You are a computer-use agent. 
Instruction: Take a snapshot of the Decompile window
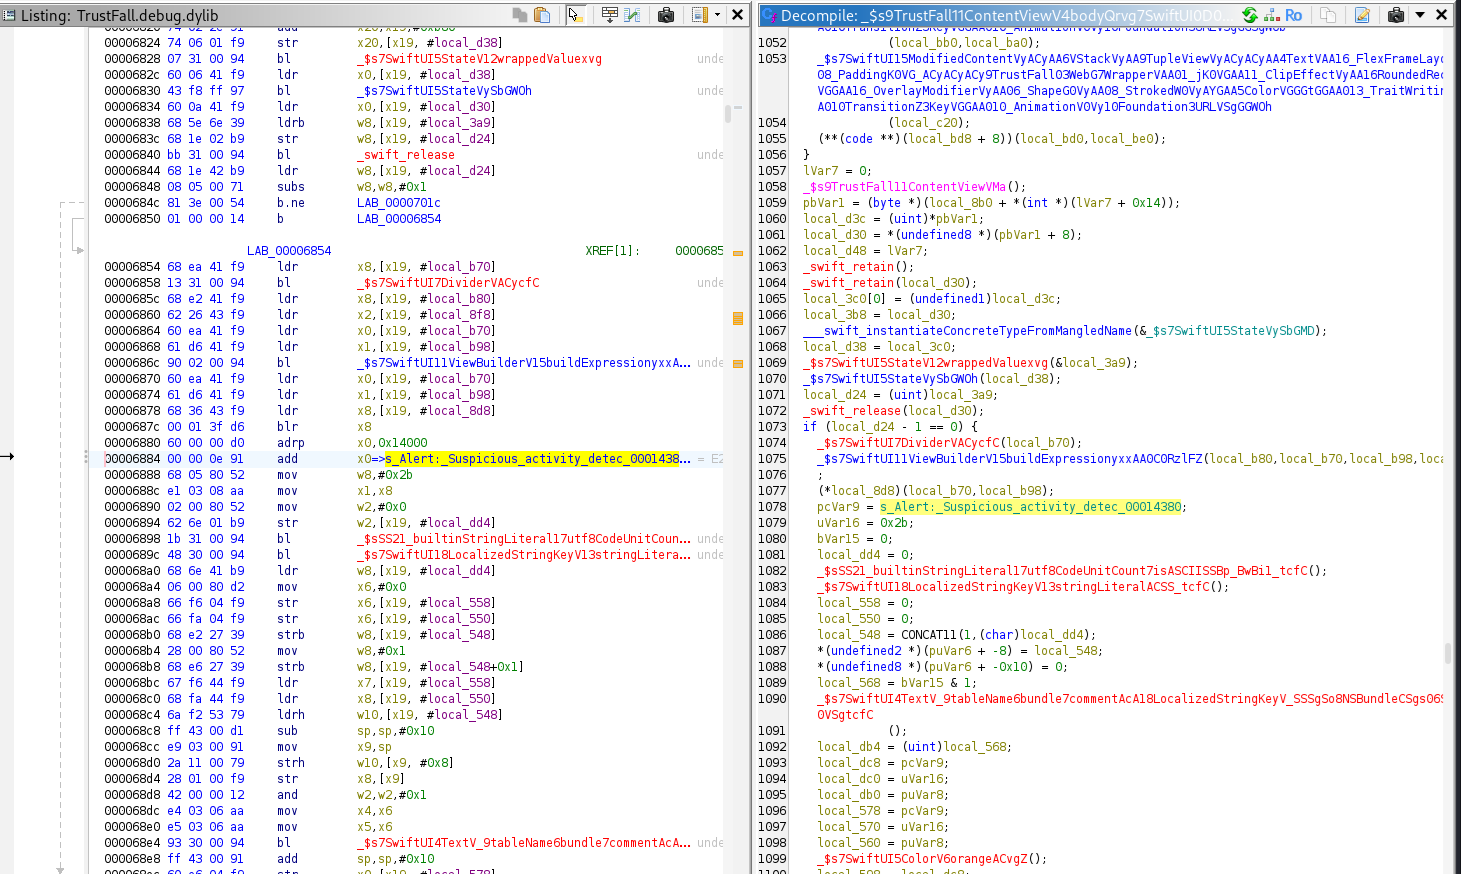tap(1396, 15)
